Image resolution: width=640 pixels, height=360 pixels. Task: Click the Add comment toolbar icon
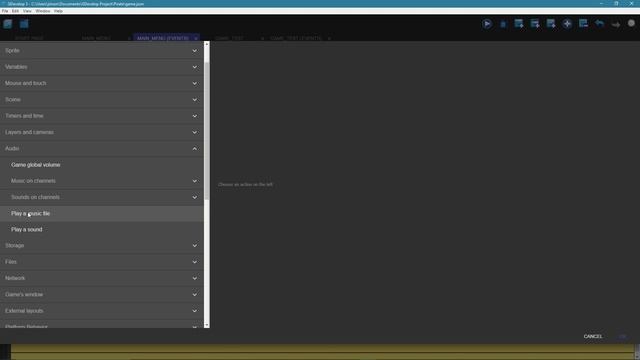click(x=551, y=24)
